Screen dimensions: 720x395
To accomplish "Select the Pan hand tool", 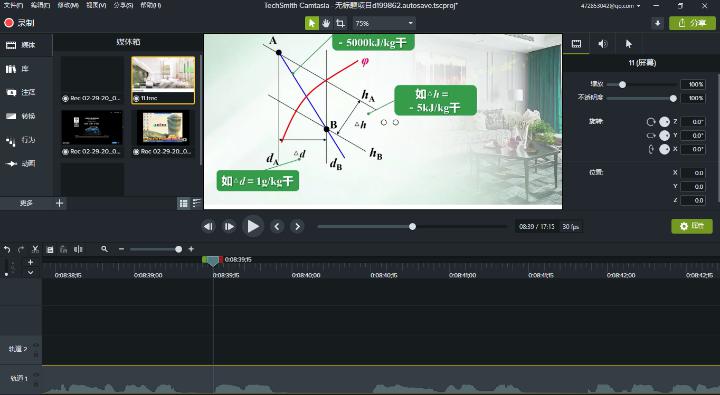I will [326, 23].
